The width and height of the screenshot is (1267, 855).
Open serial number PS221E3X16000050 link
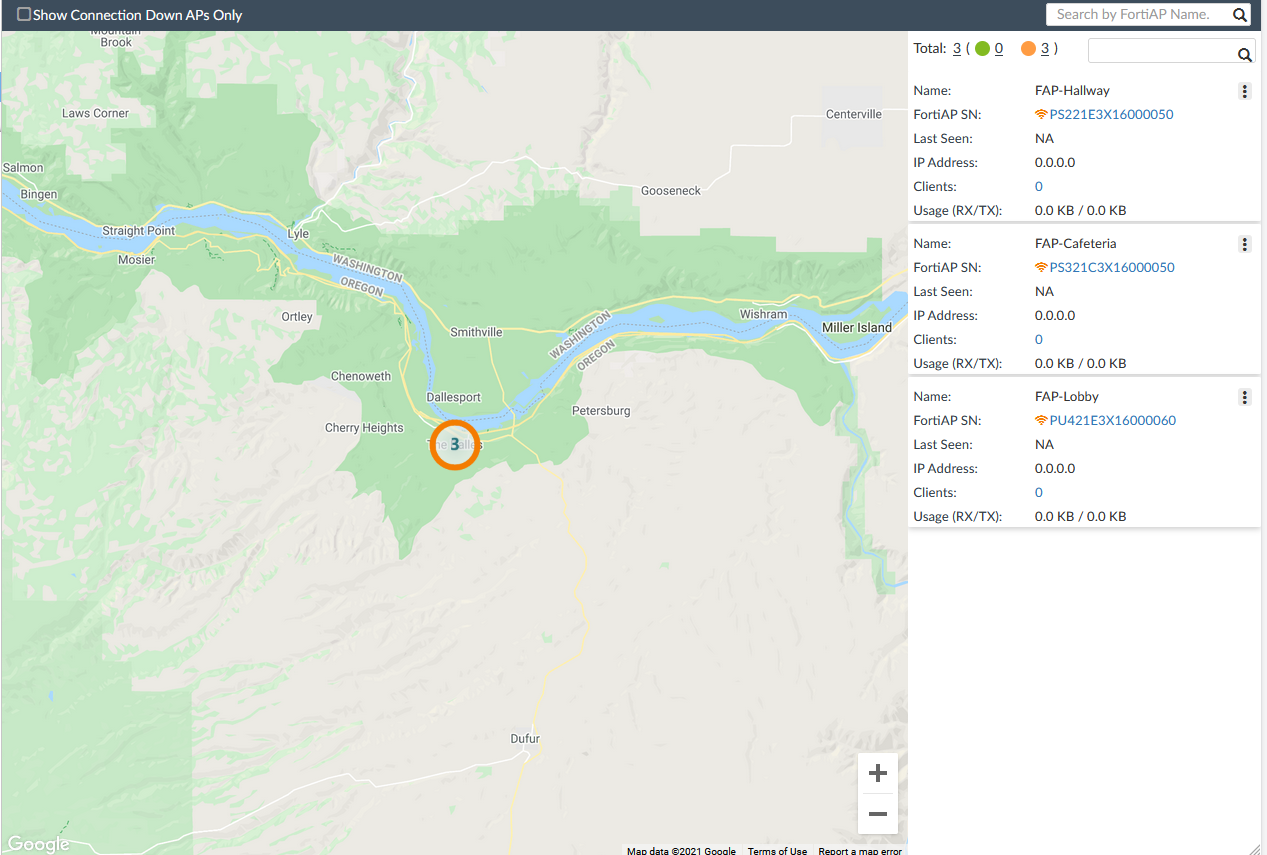click(1111, 115)
